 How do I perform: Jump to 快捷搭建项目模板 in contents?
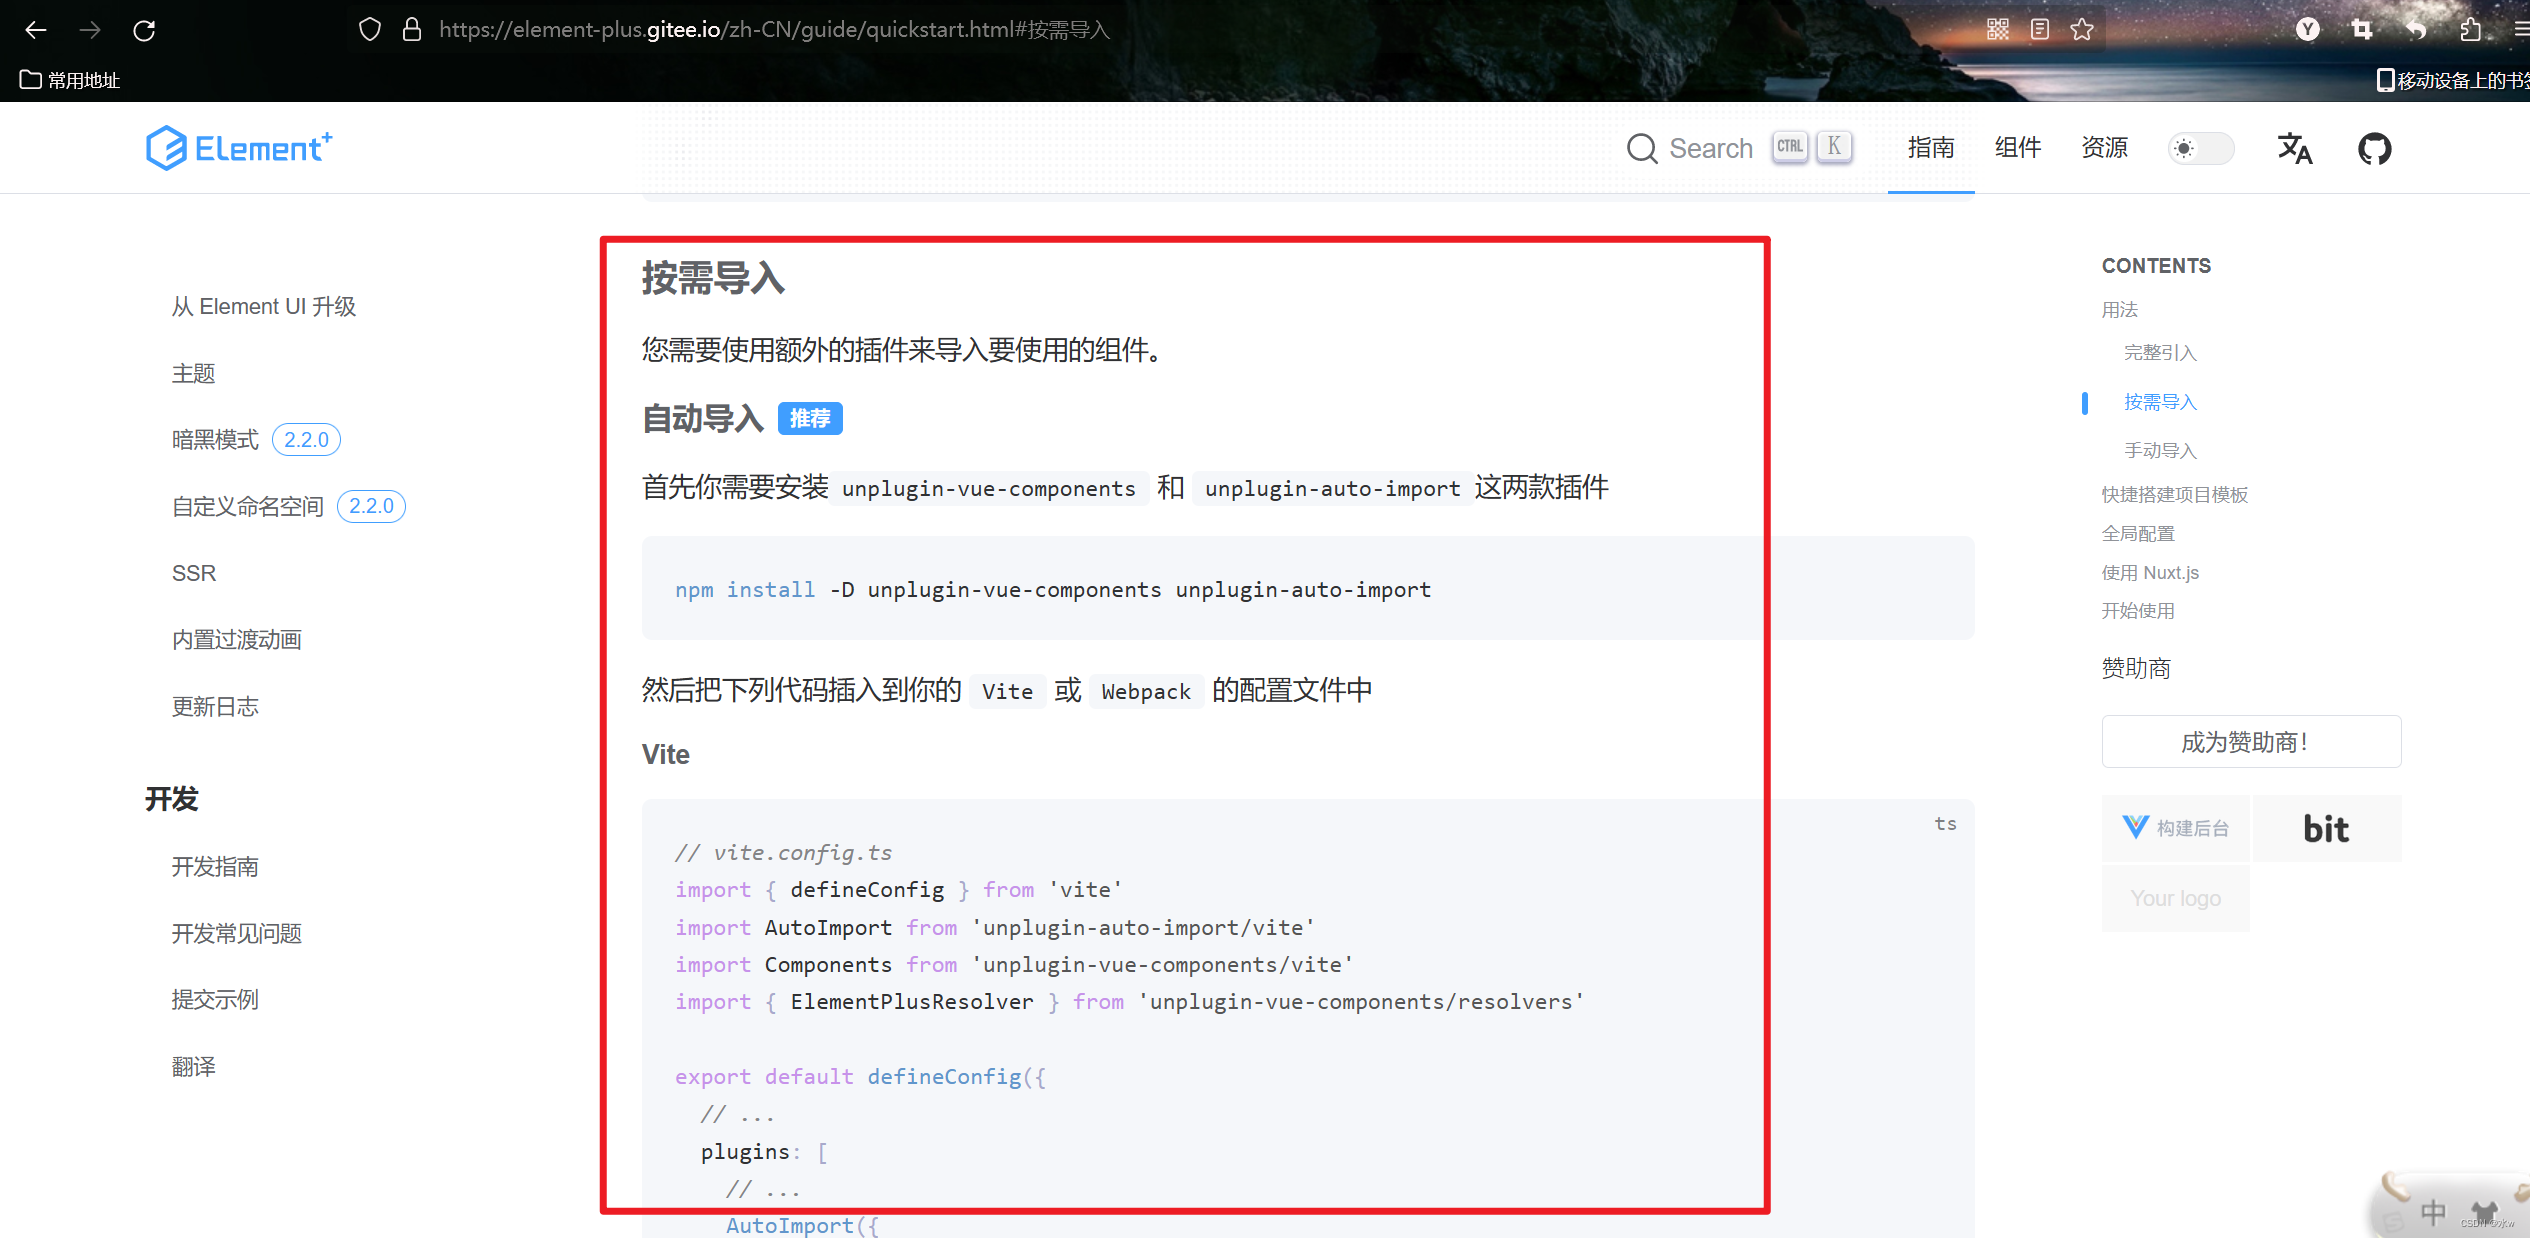(x=2175, y=495)
